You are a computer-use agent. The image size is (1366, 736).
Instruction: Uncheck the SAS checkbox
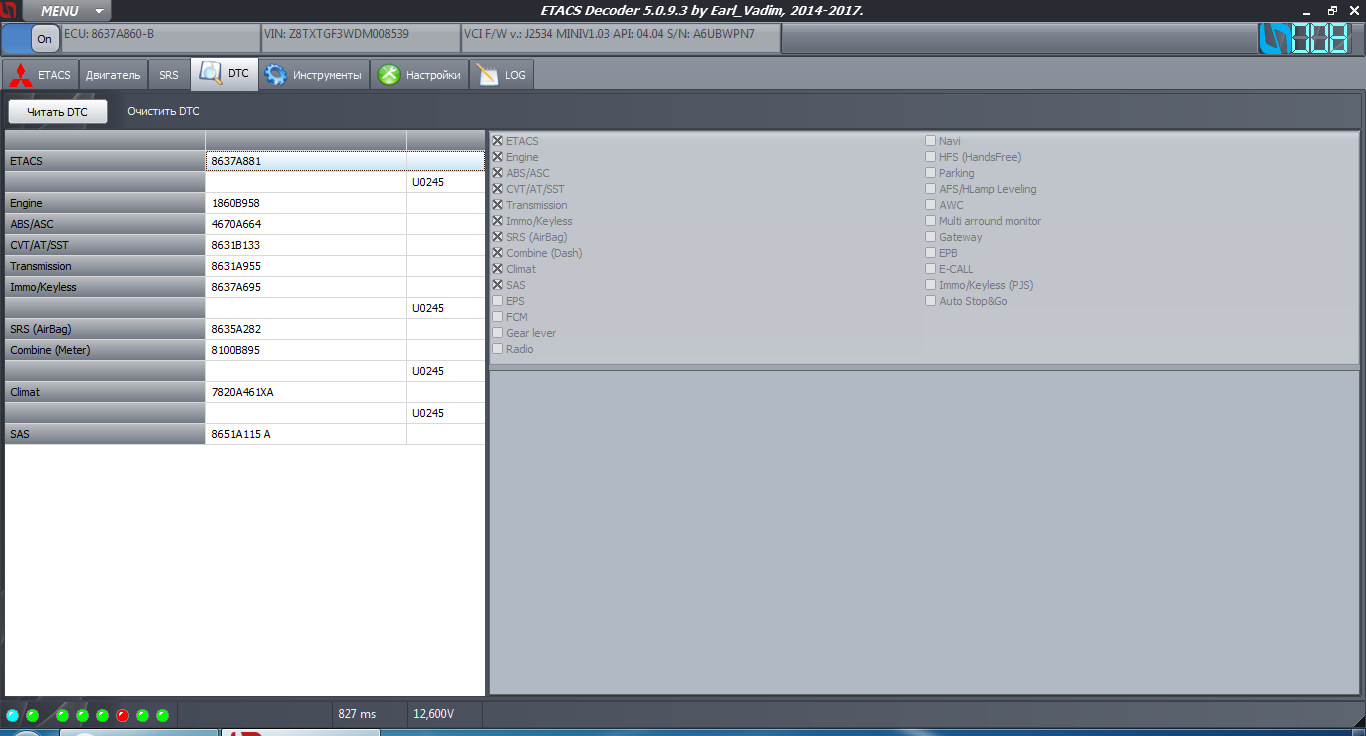tap(498, 285)
